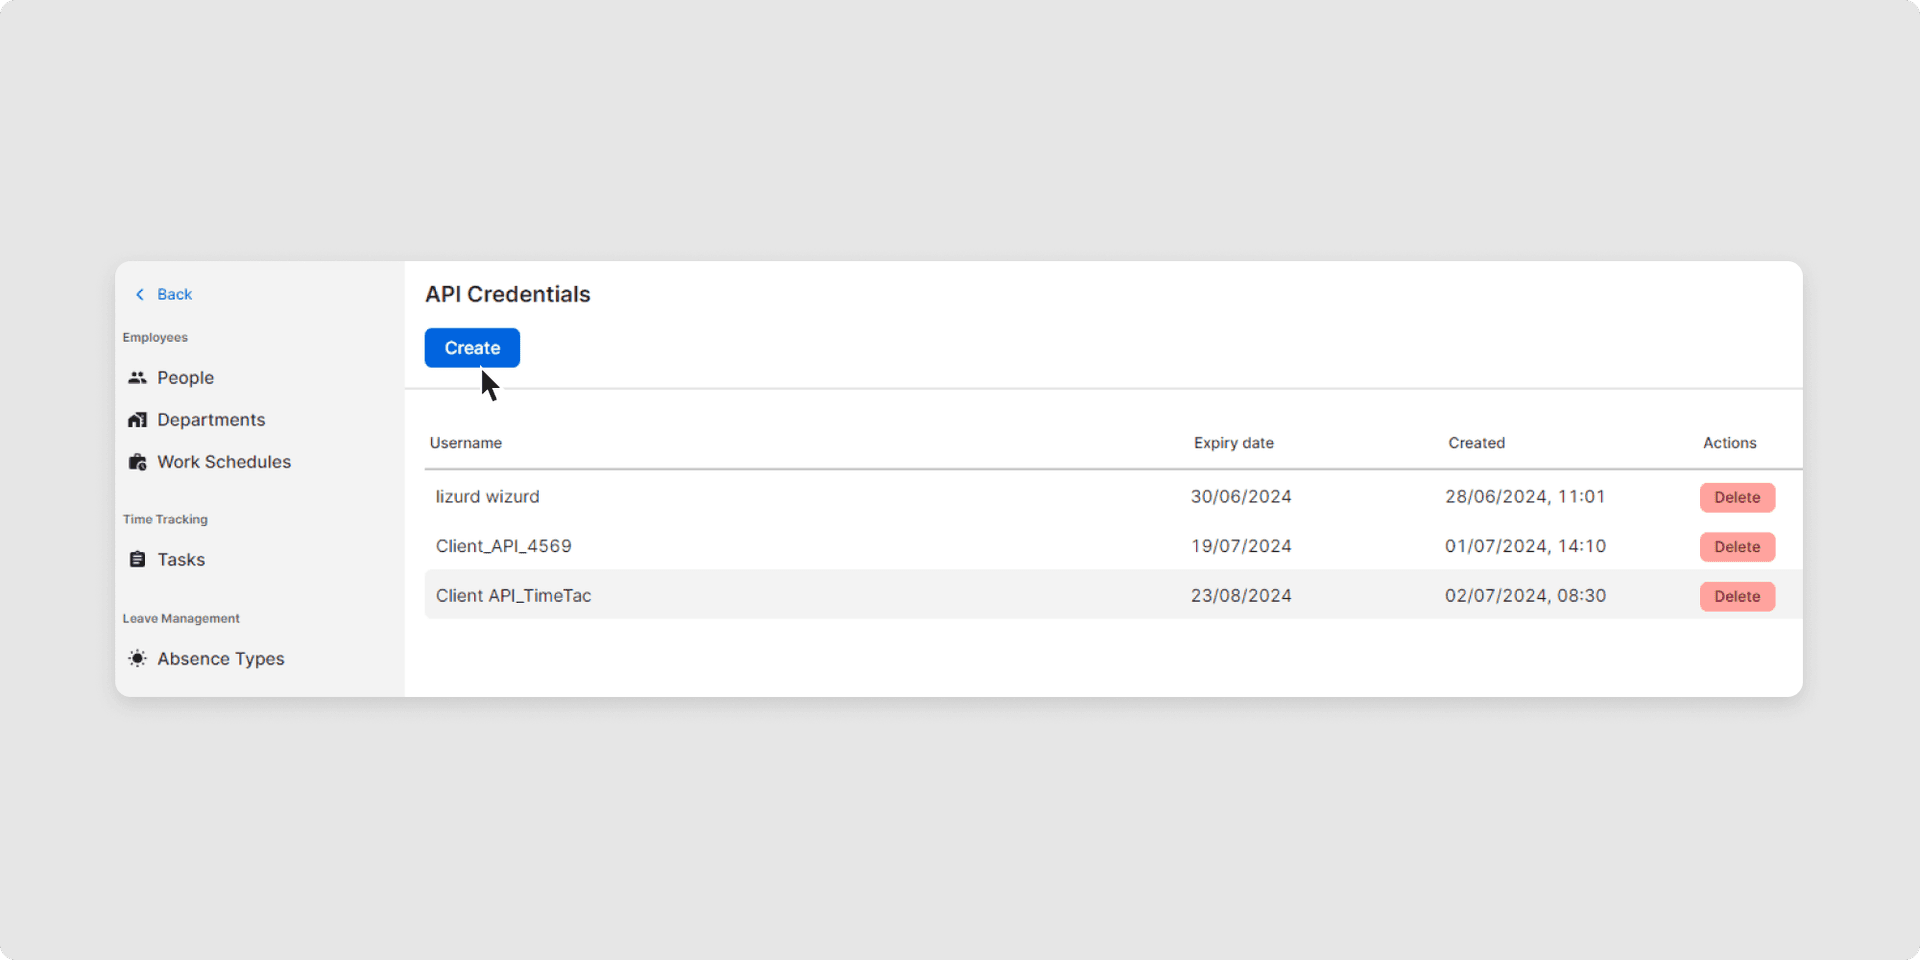Open the People menu label
The width and height of the screenshot is (1920, 960).
coord(185,378)
